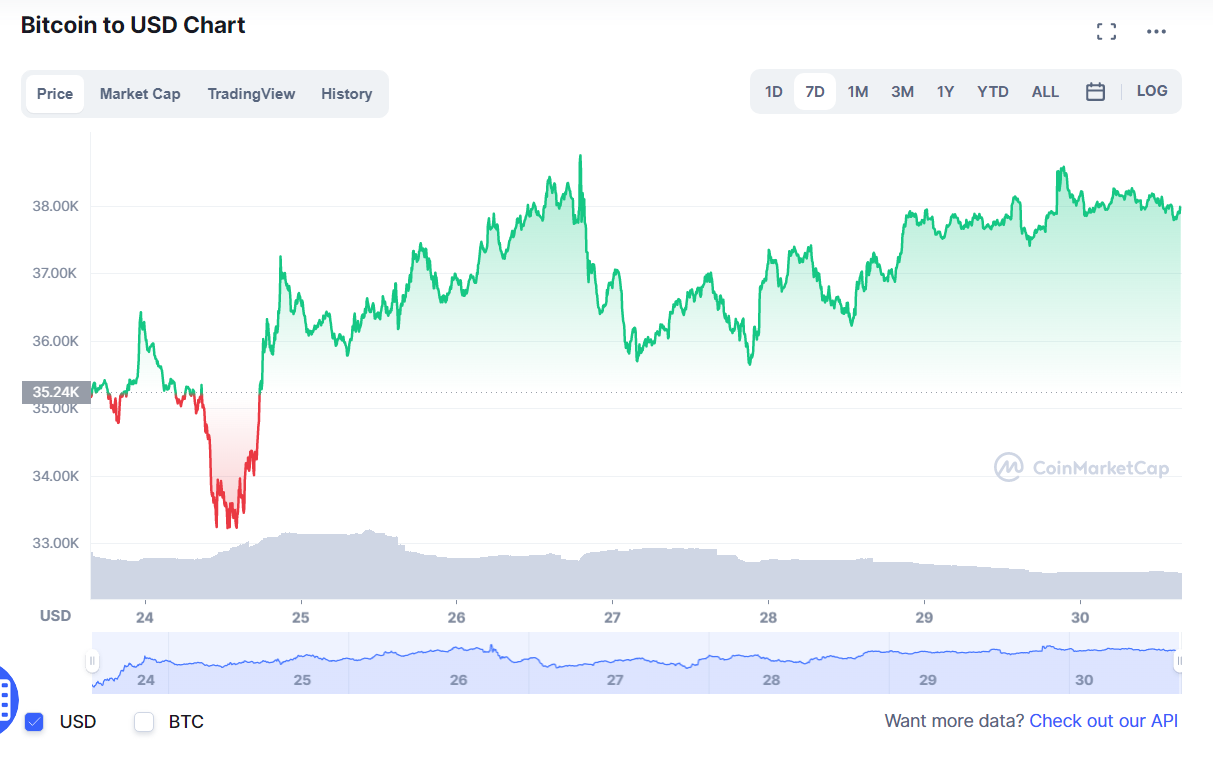Select the 1D time range
Image resolution: width=1213 pixels, height=758 pixels.
773,91
